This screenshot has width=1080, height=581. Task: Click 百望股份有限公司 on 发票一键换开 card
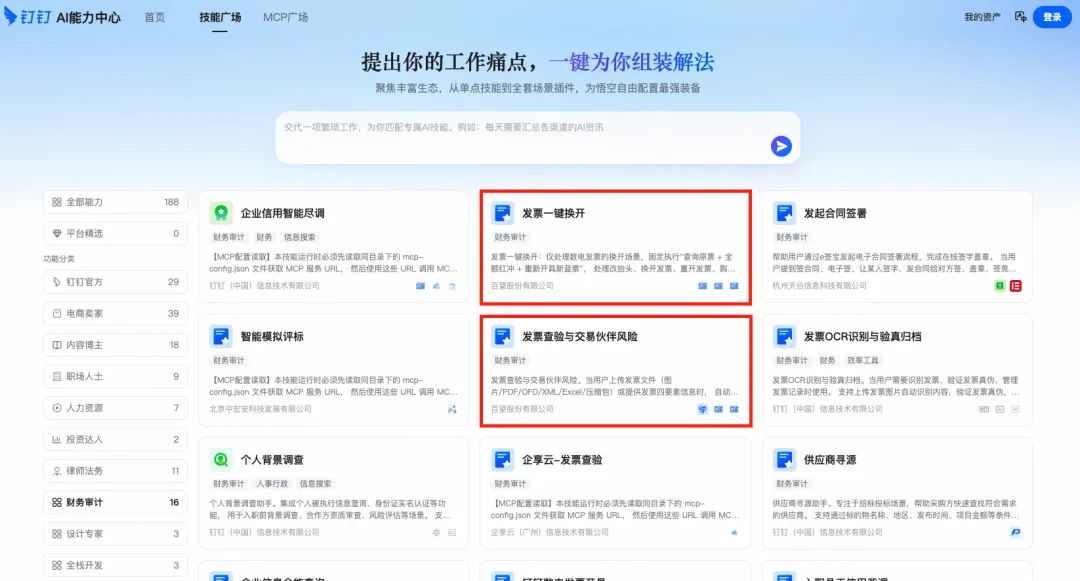(x=522, y=286)
